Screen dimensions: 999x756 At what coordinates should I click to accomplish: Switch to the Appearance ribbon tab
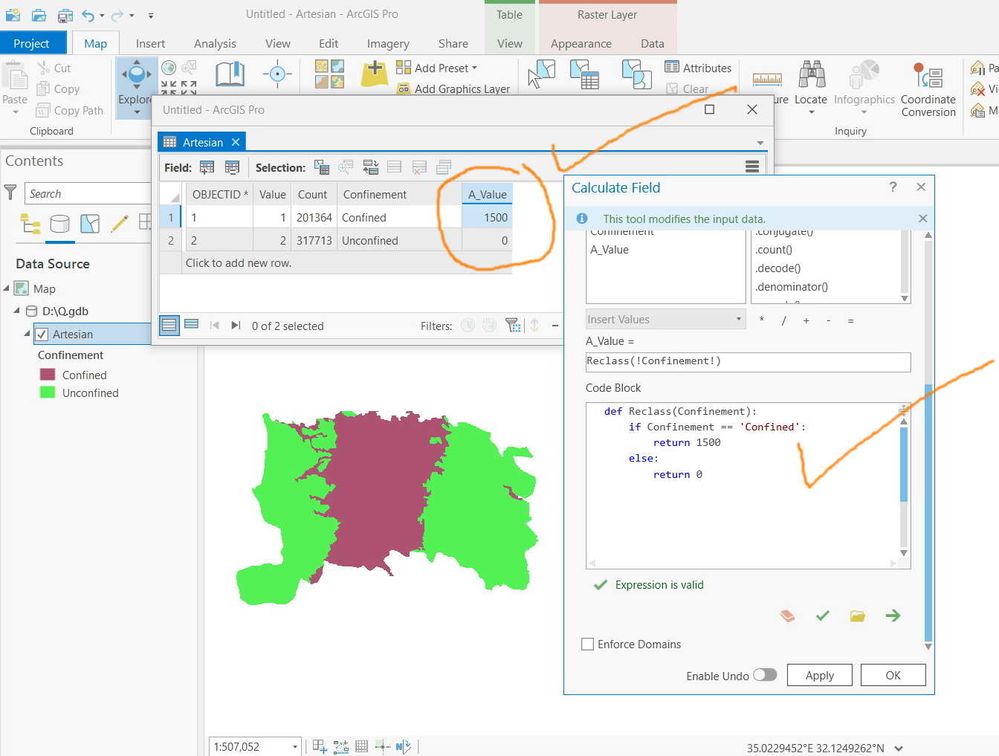click(x=580, y=43)
